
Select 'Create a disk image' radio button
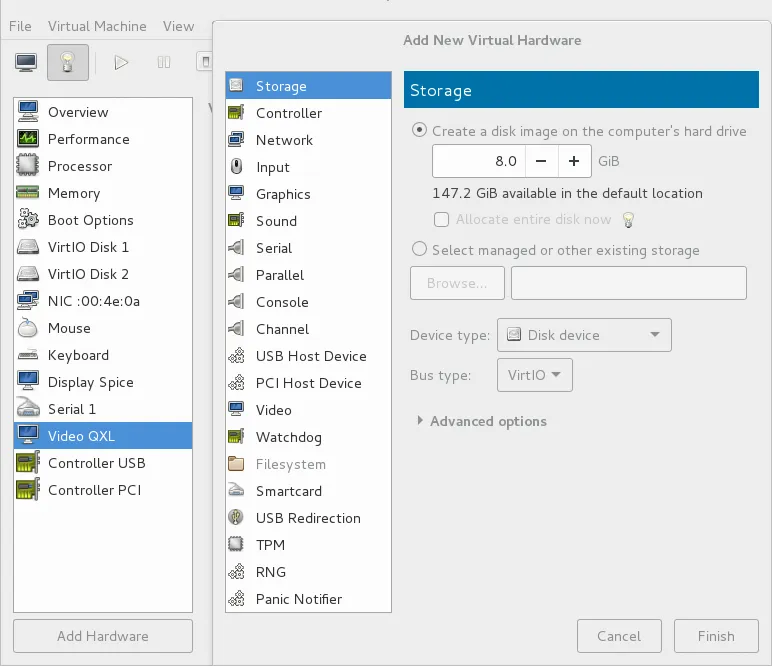[x=419, y=130]
